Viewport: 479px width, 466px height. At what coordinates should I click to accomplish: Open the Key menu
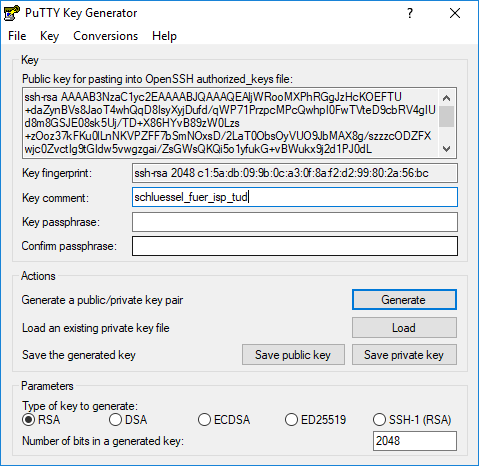click(49, 36)
